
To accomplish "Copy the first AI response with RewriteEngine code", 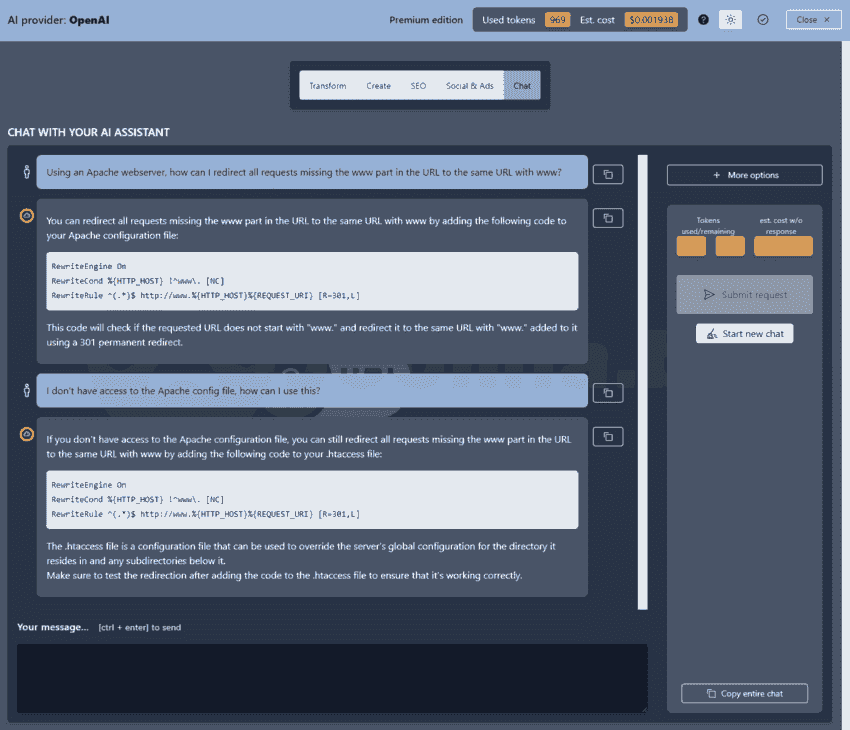I will (607, 217).
